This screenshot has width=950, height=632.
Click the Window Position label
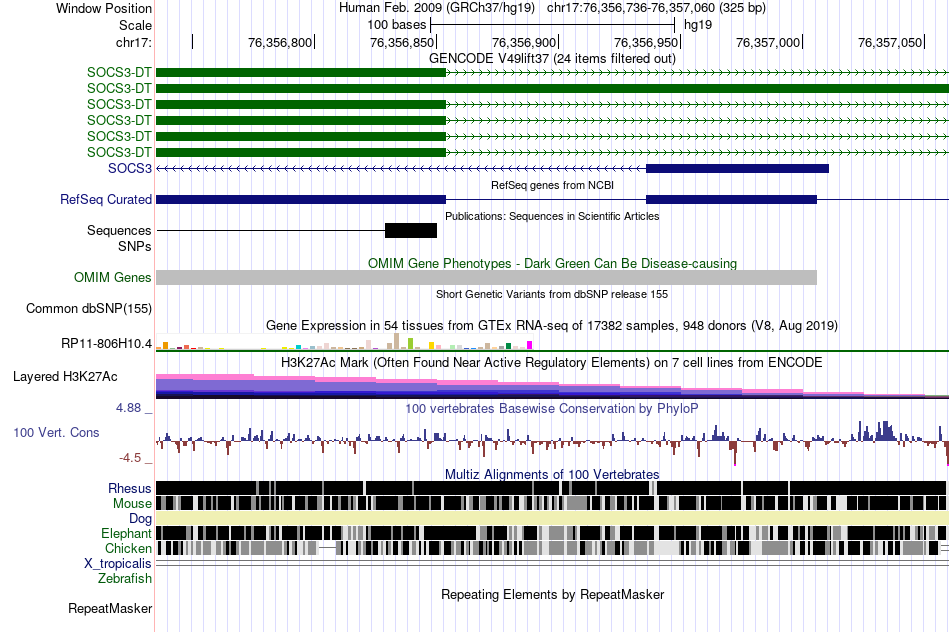tap(104, 8)
